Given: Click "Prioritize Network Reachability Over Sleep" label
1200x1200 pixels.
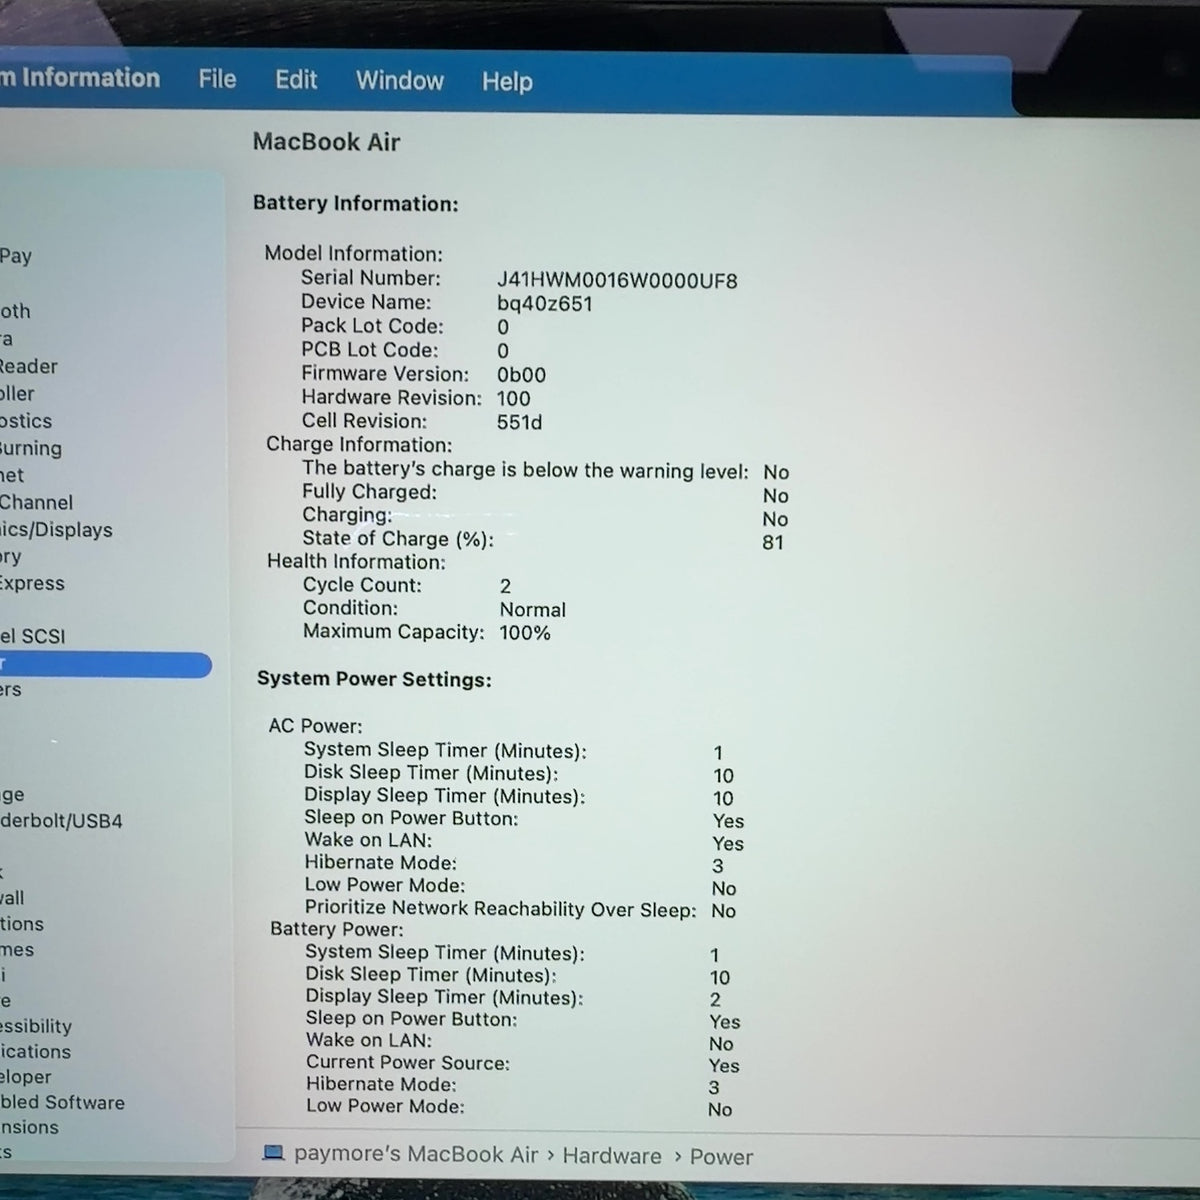Looking at the screenshot, I should pos(501,909).
